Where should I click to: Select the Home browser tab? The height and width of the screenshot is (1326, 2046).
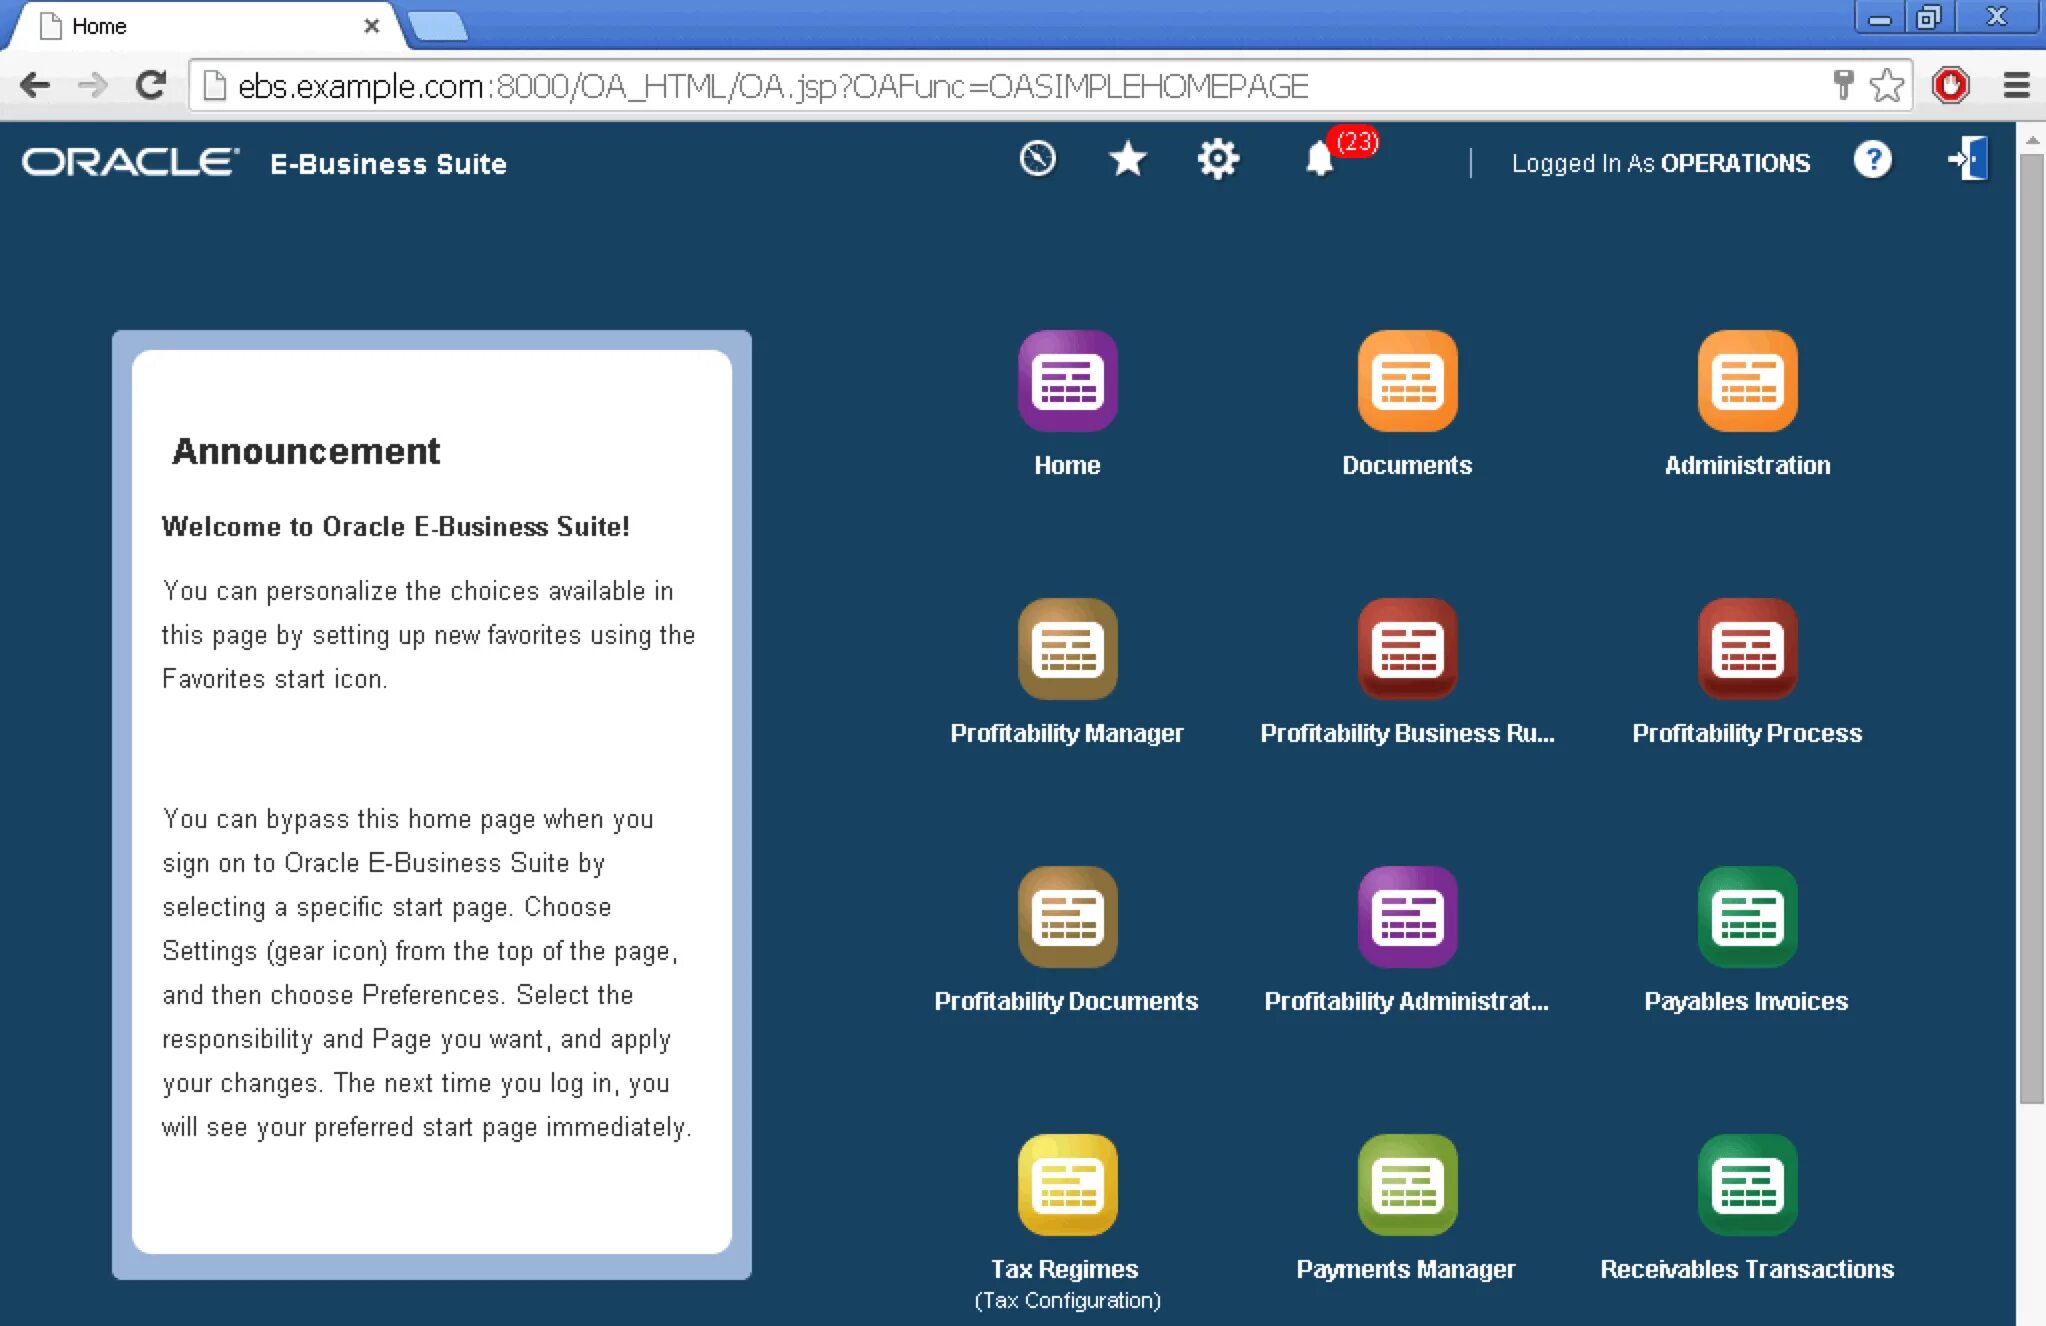pyautogui.click(x=200, y=26)
